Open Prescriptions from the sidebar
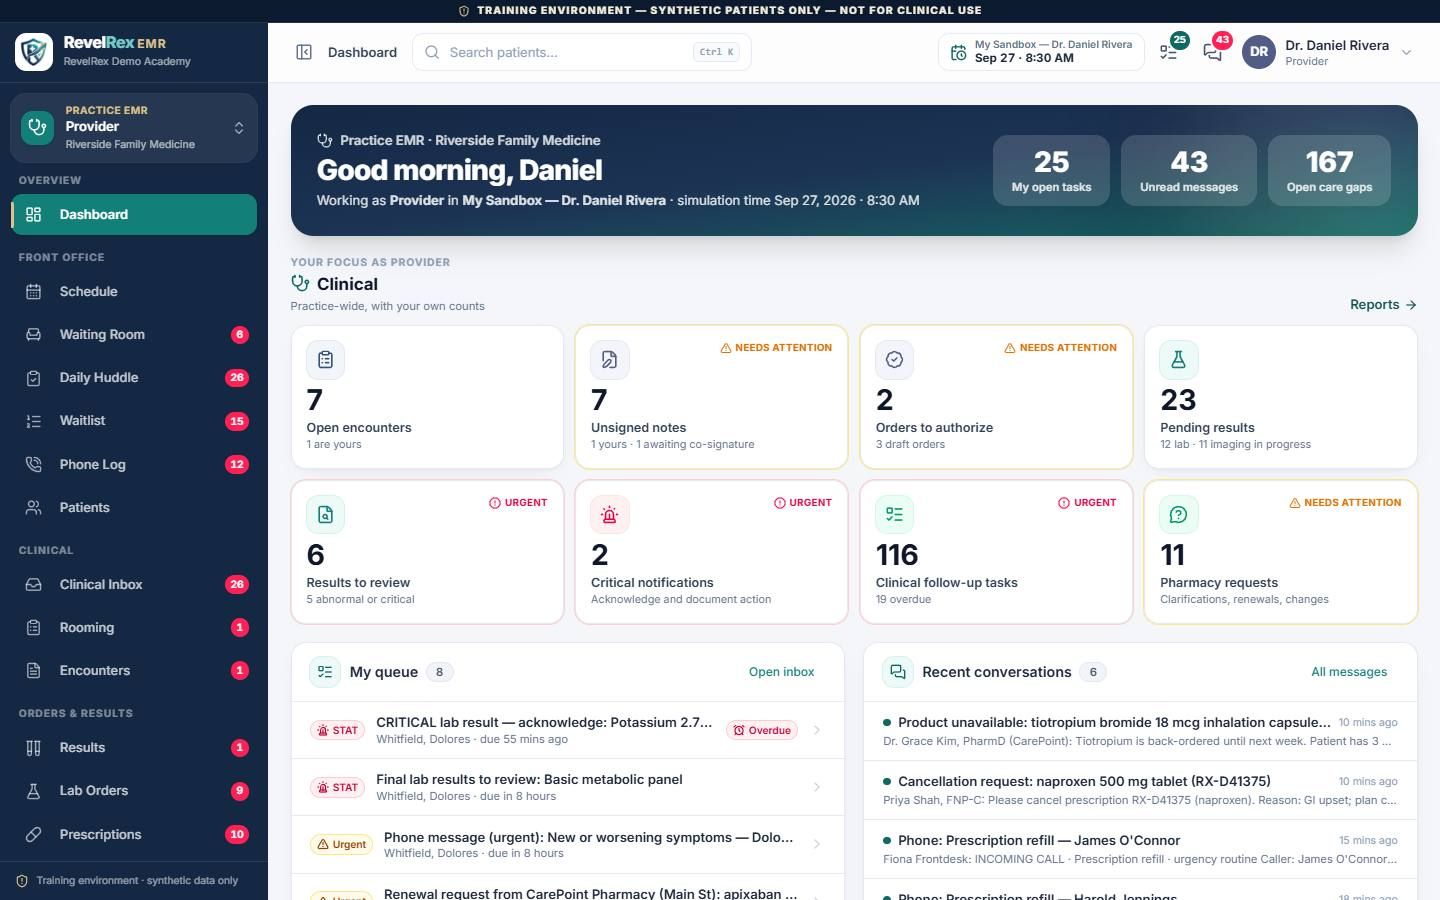 134,834
